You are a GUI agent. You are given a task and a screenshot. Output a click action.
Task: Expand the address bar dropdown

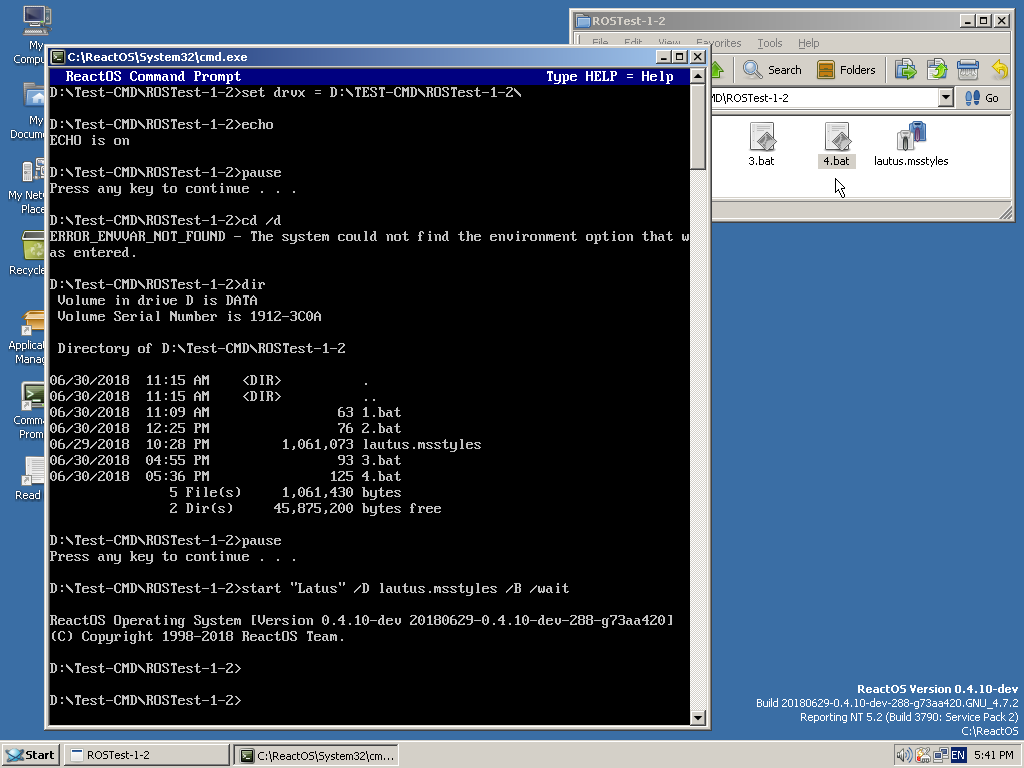(946, 98)
